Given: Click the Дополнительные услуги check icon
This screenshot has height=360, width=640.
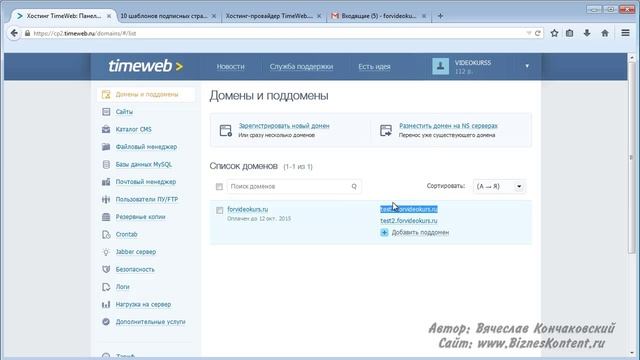Looking at the screenshot, I should pyautogui.click(x=106, y=322).
